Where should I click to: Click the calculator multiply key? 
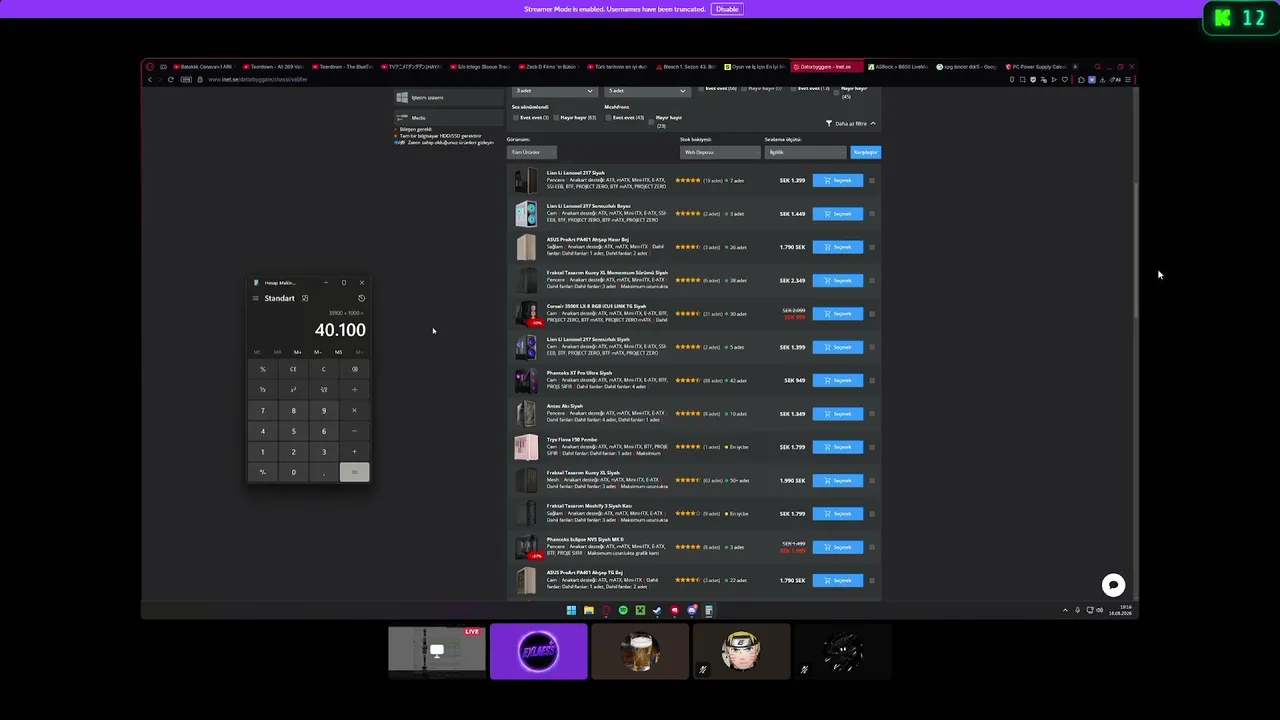point(354,410)
